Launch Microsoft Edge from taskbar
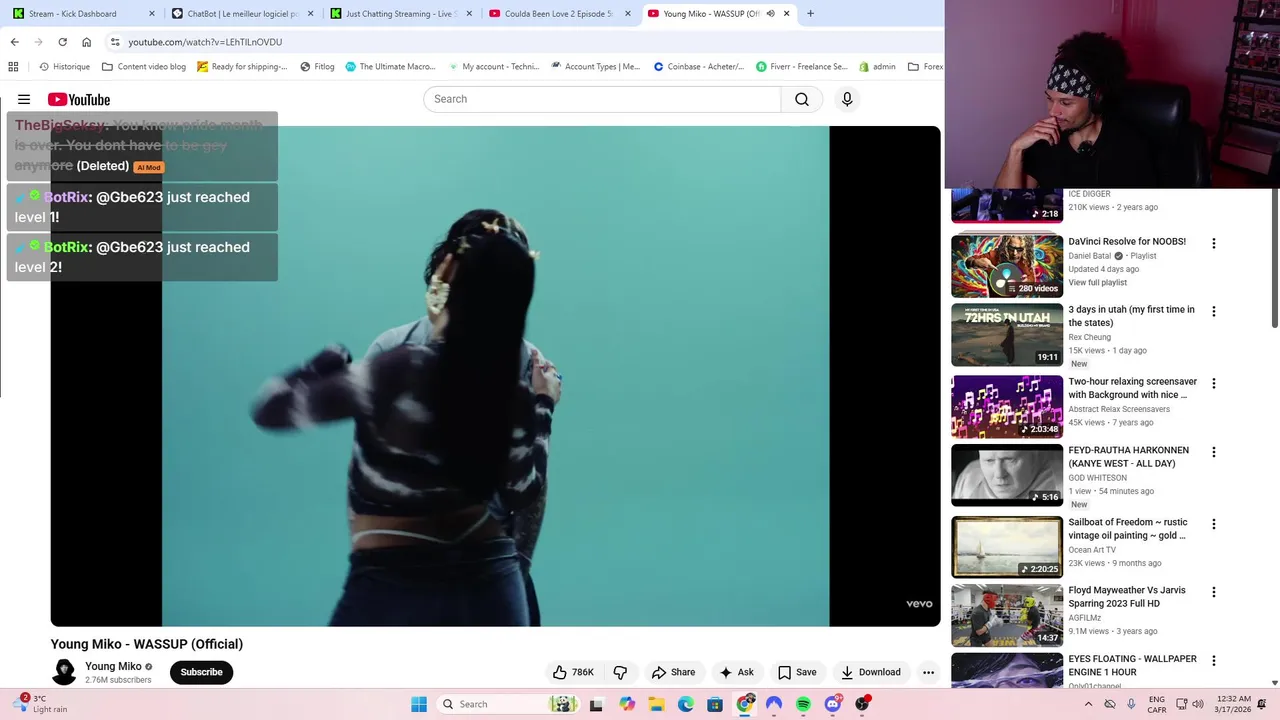This screenshot has height=720, width=1280. coord(685,704)
